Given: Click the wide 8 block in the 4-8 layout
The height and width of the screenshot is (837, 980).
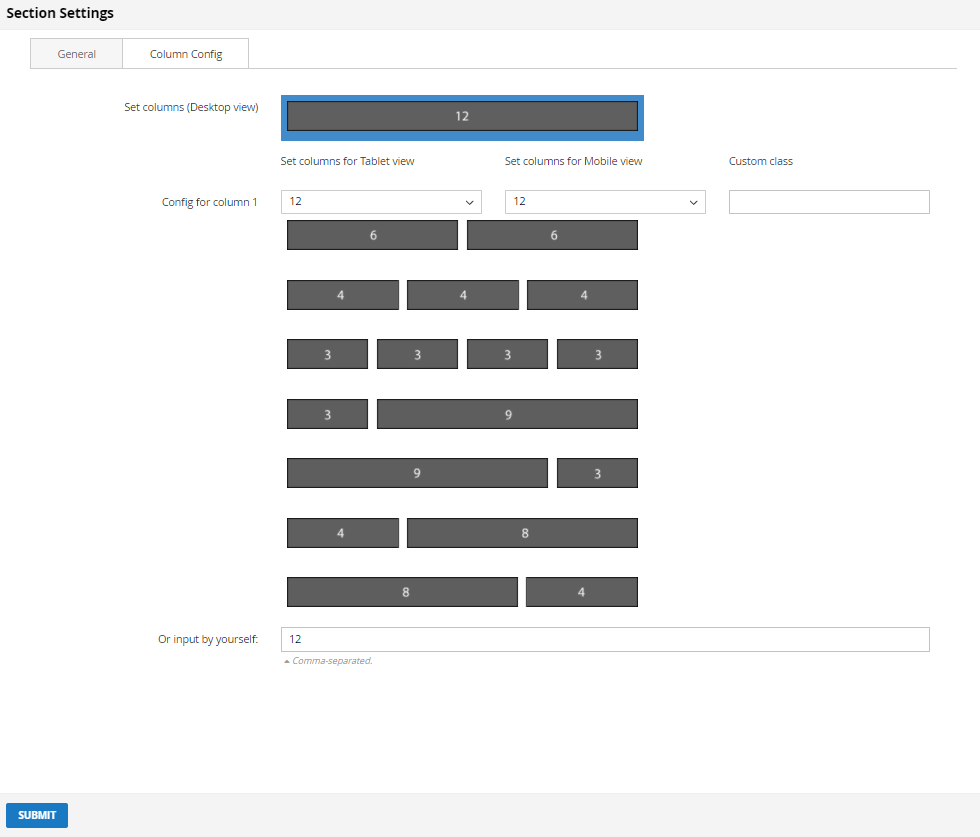Looking at the screenshot, I should 522,533.
